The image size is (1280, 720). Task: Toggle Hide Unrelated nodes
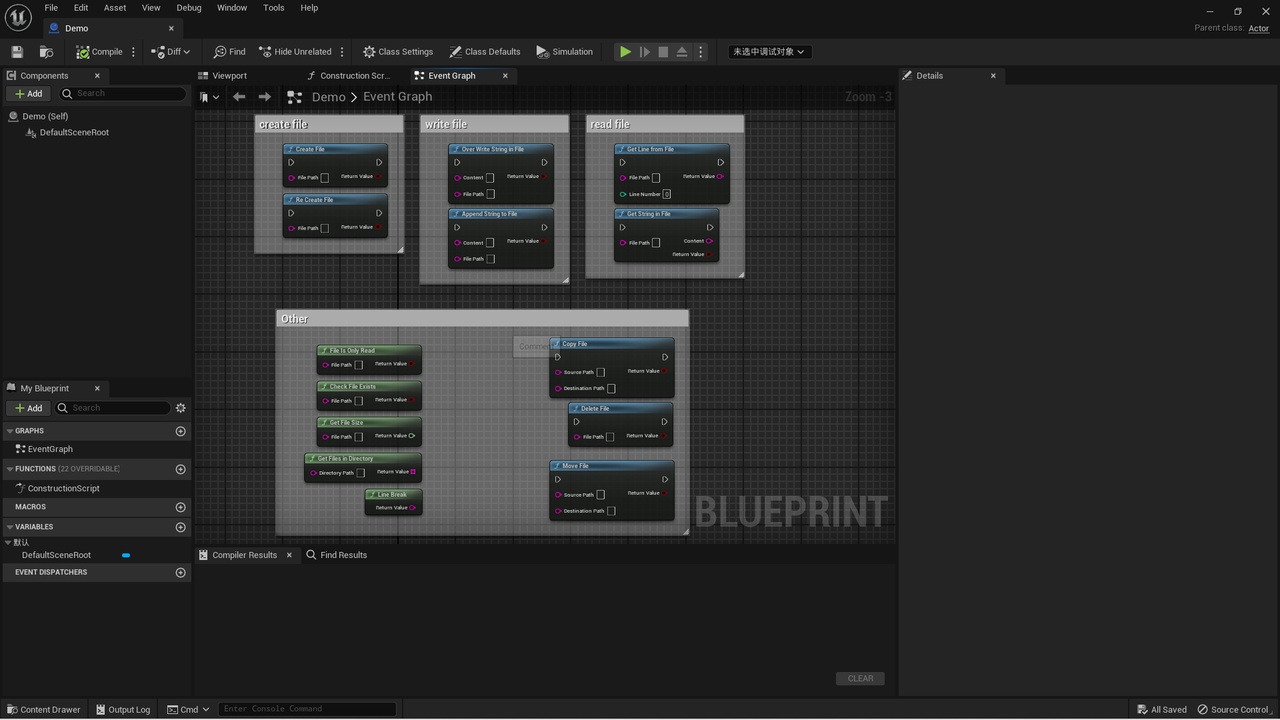click(295, 52)
